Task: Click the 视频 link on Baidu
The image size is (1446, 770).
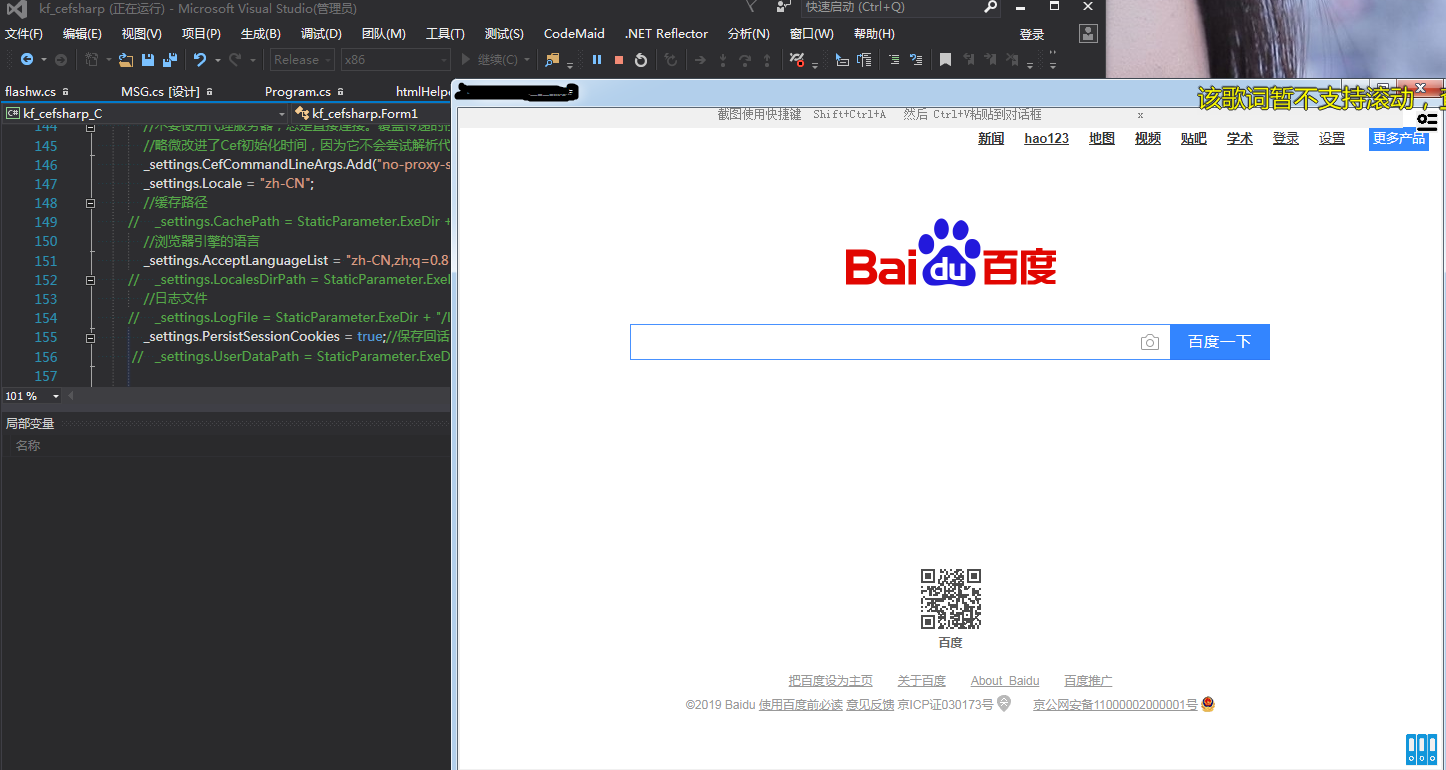Action: (1148, 139)
